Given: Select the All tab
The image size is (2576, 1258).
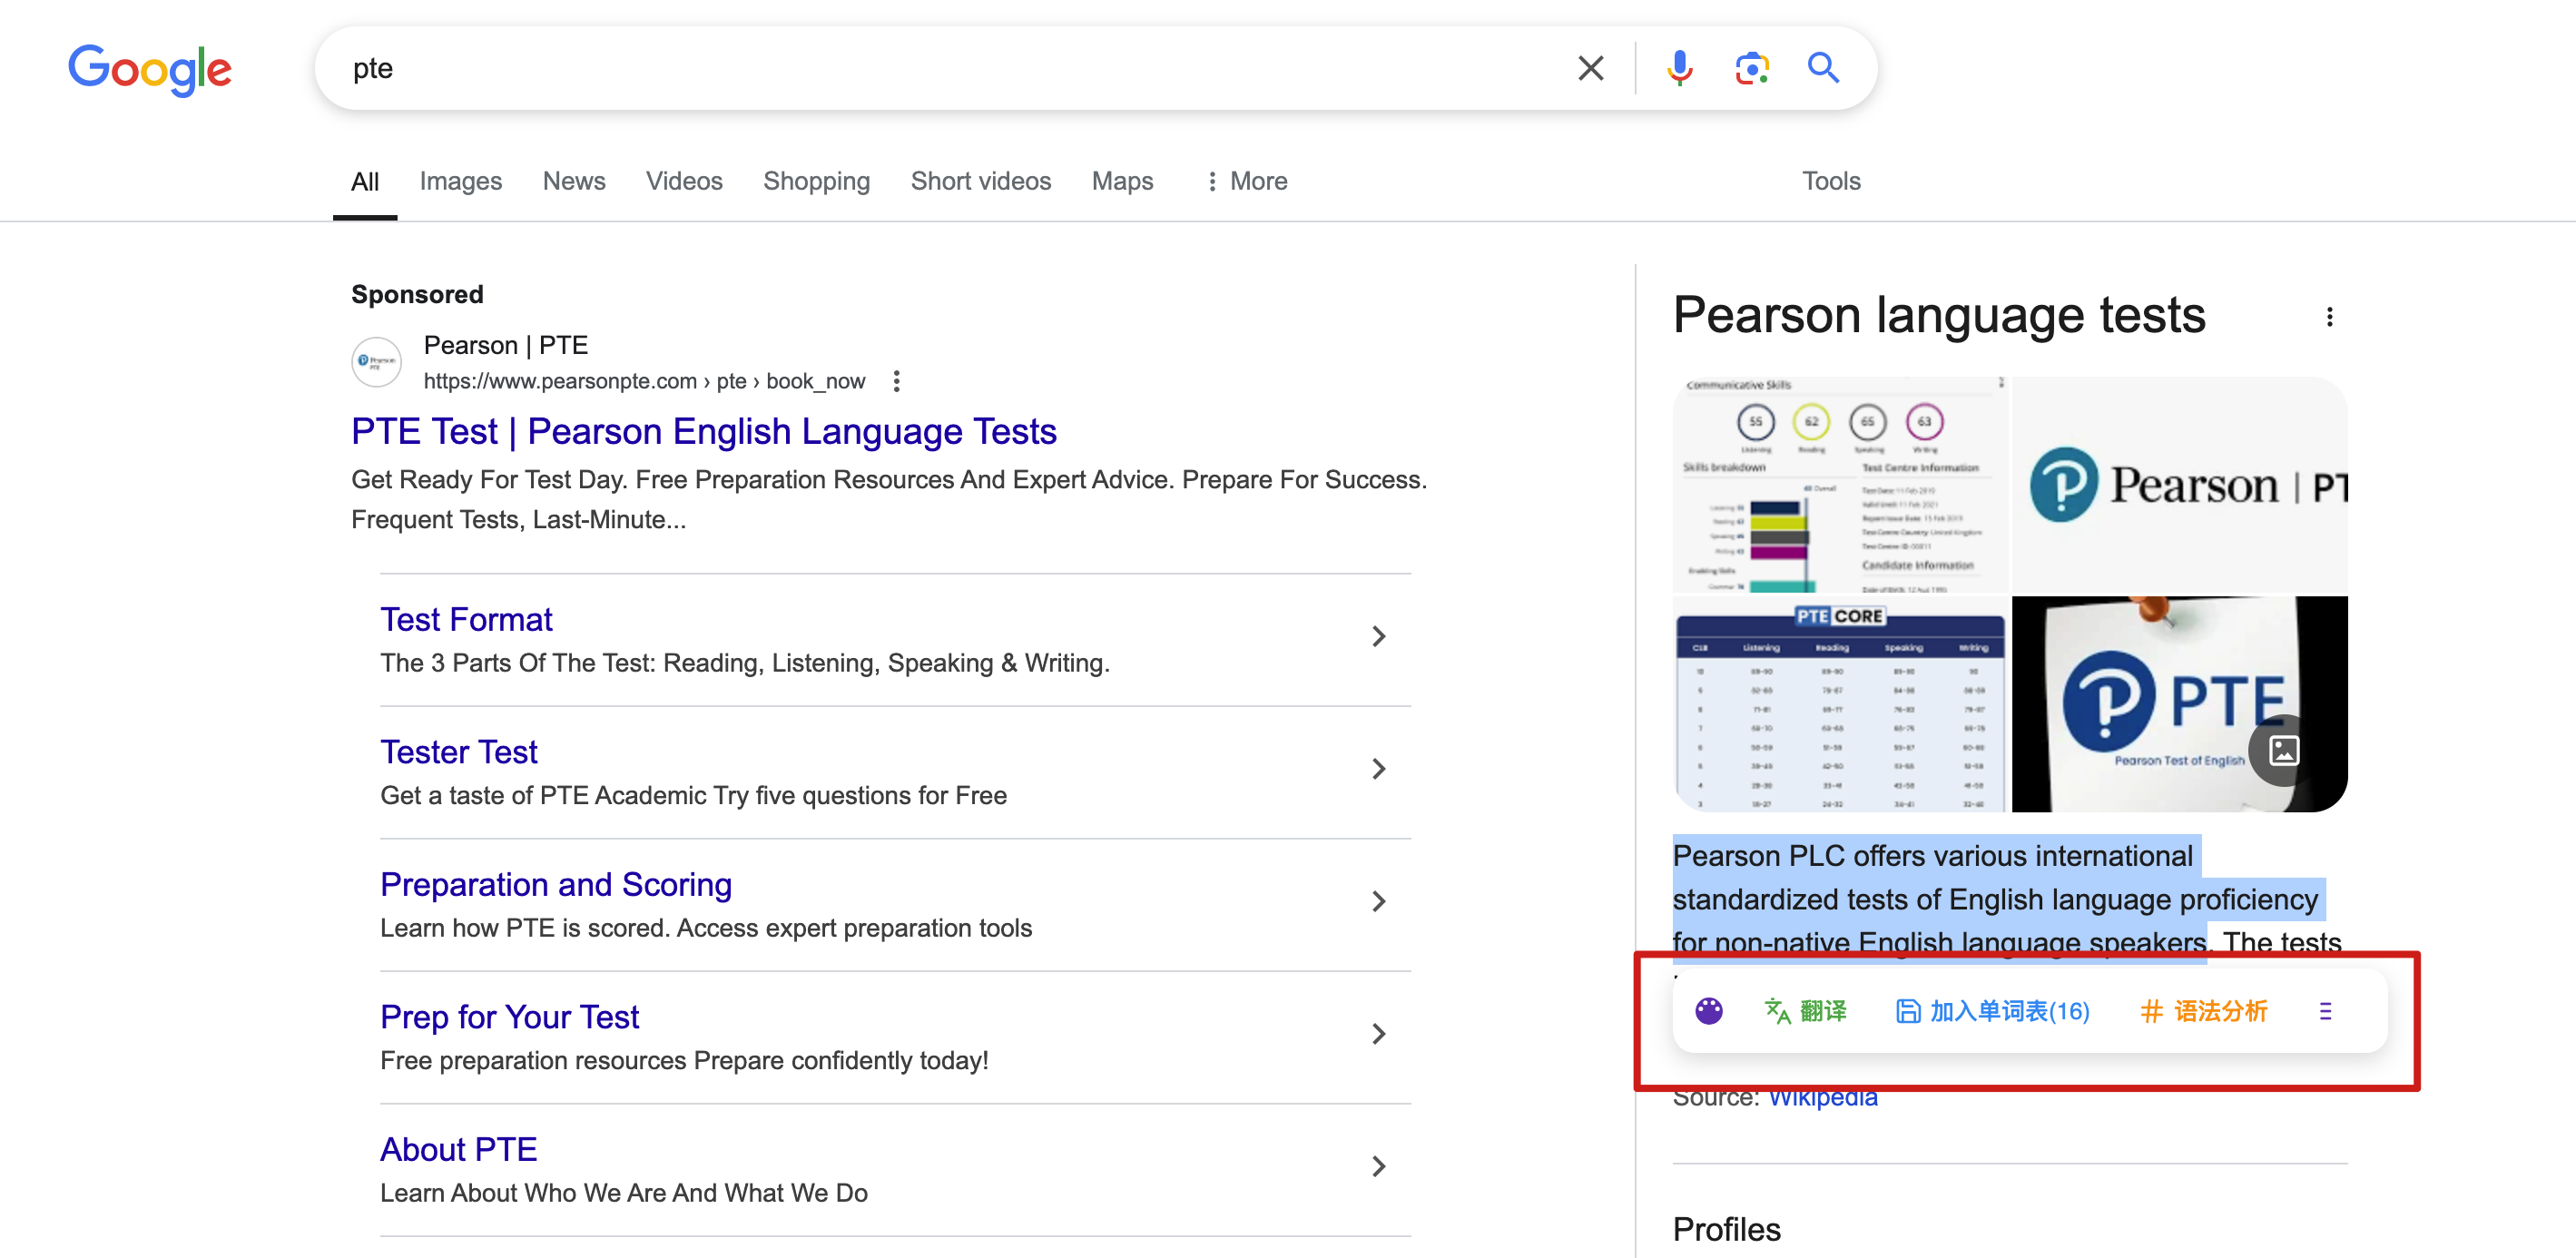Looking at the screenshot, I should tap(364, 181).
